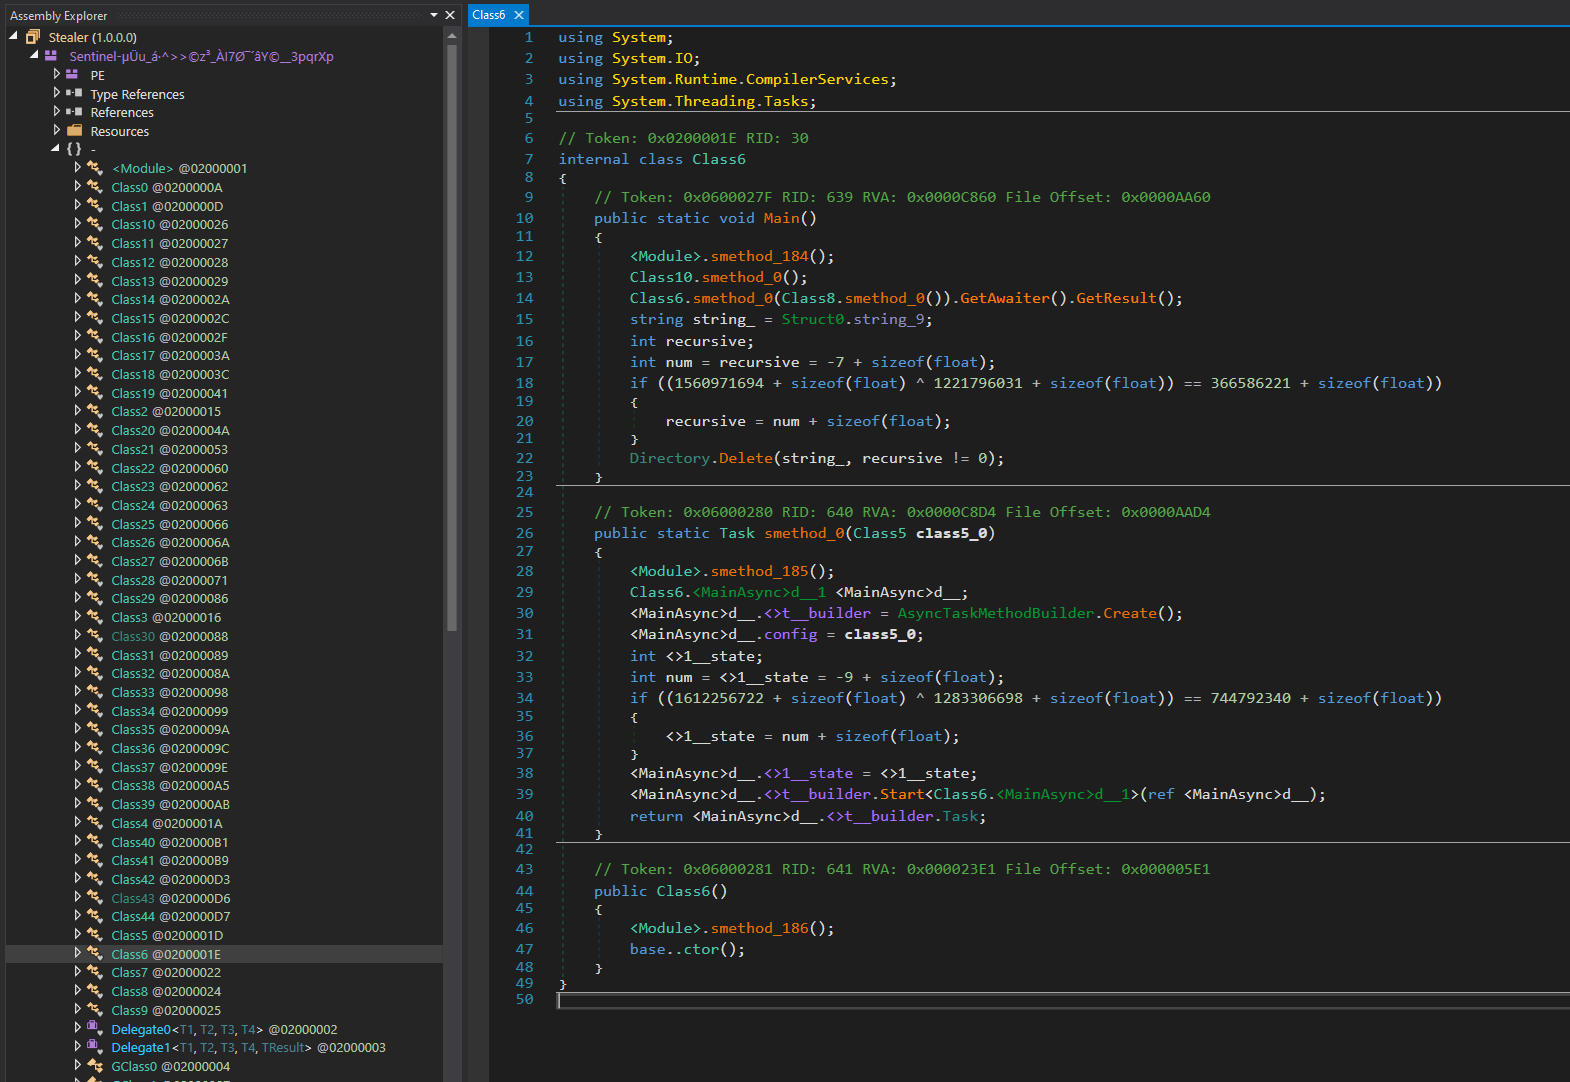Follow the smethod_184 reference in Main
The height and width of the screenshot is (1082, 1570).
[x=759, y=256]
